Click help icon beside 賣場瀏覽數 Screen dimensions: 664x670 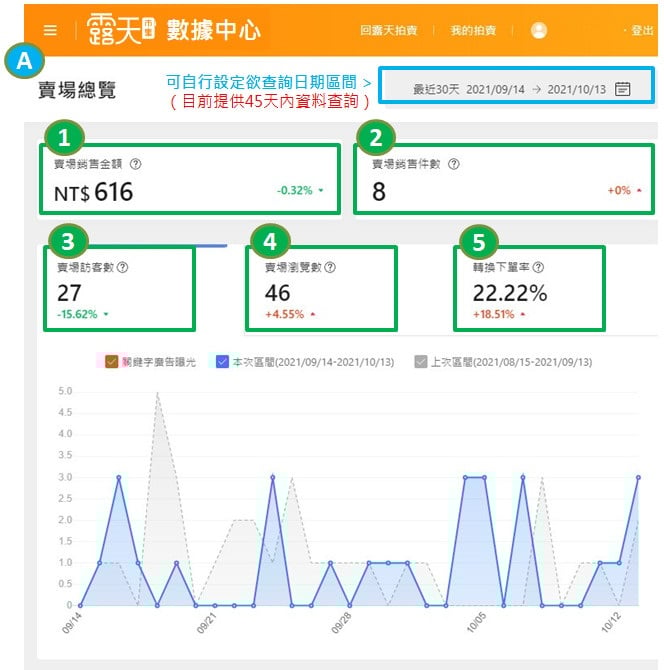[330, 267]
